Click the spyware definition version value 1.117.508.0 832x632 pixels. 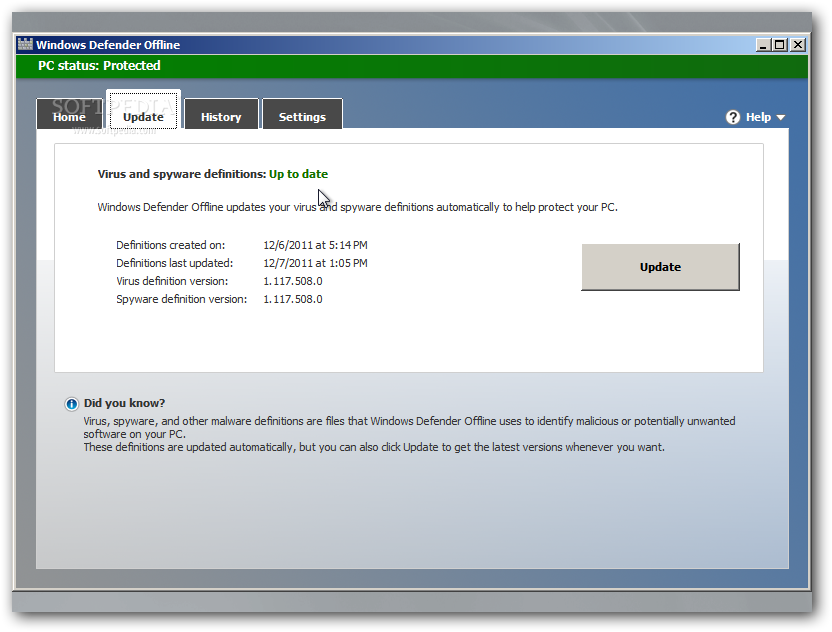tap(293, 299)
